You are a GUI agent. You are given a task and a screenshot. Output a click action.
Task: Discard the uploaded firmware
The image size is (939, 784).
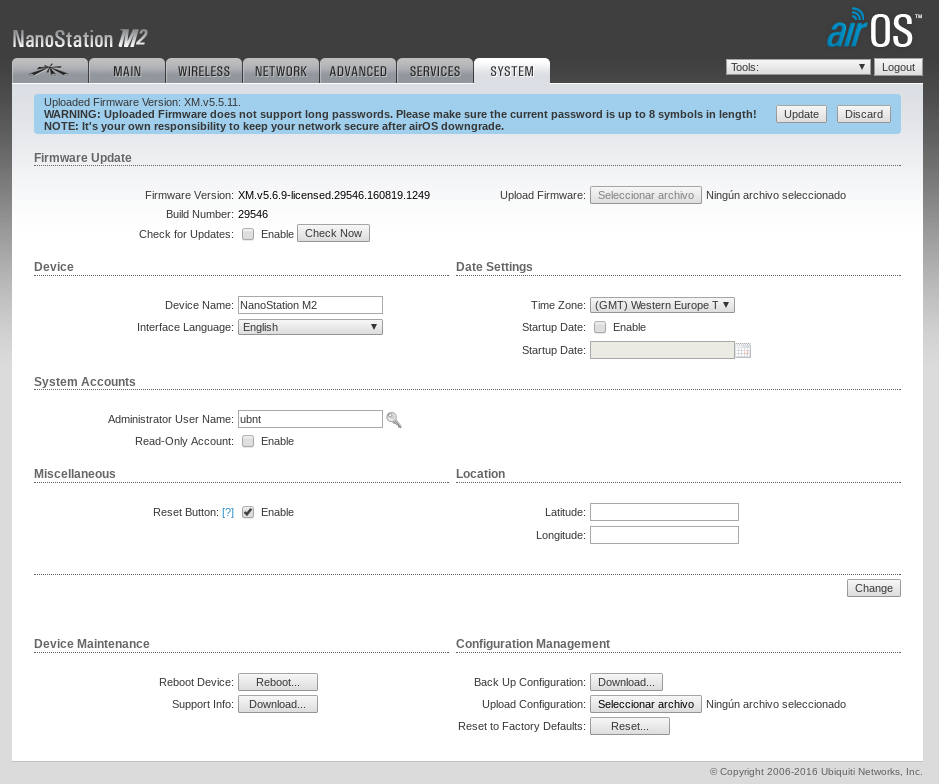click(x=863, y=114)
